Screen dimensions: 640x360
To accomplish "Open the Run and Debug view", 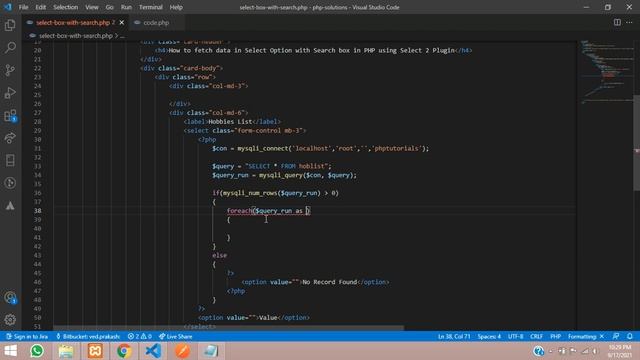I will pos(10,93).
